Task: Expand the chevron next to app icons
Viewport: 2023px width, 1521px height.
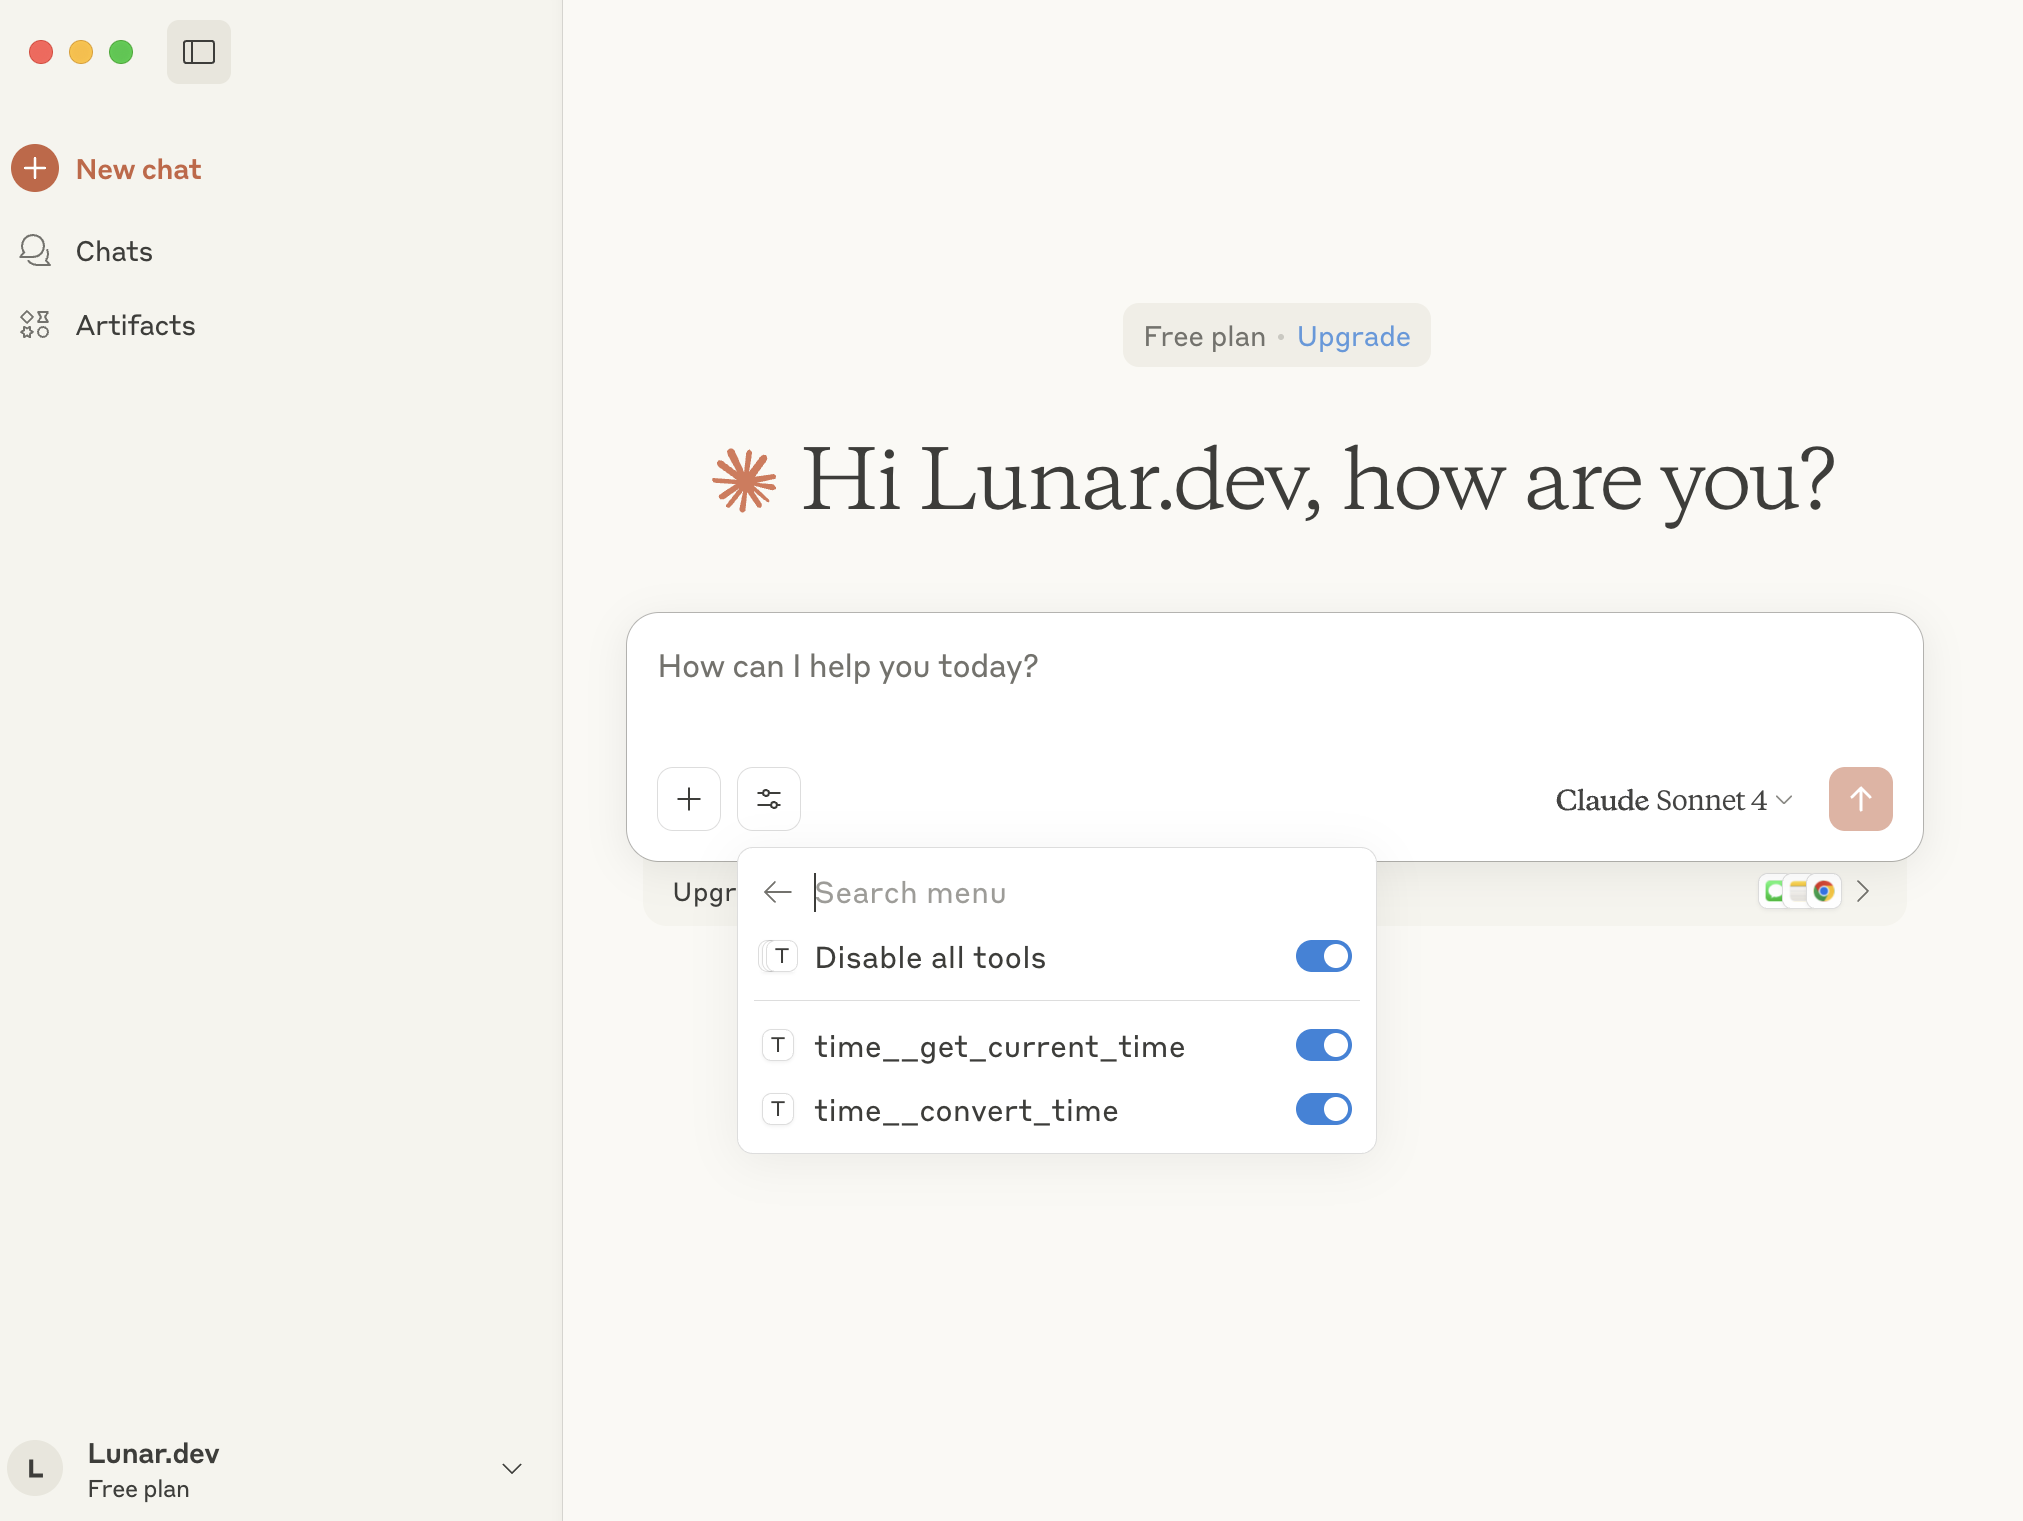Action: pyautogui.click(x=1863, y=891)
